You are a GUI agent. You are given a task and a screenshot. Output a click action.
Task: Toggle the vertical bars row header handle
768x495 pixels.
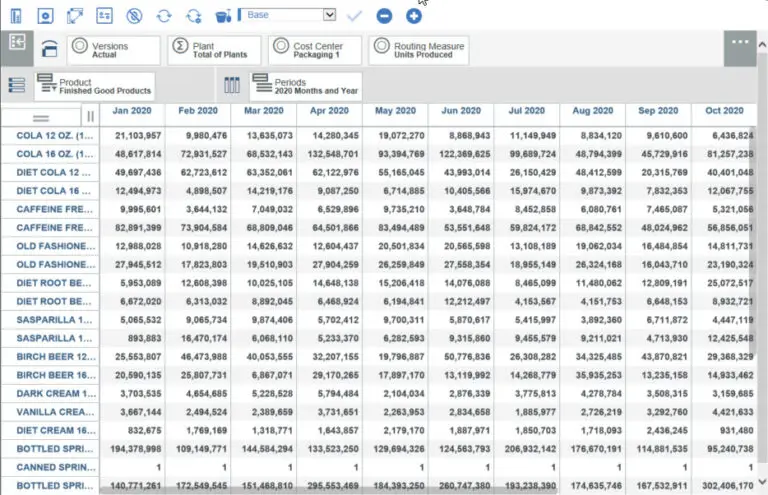pos(90,116)
